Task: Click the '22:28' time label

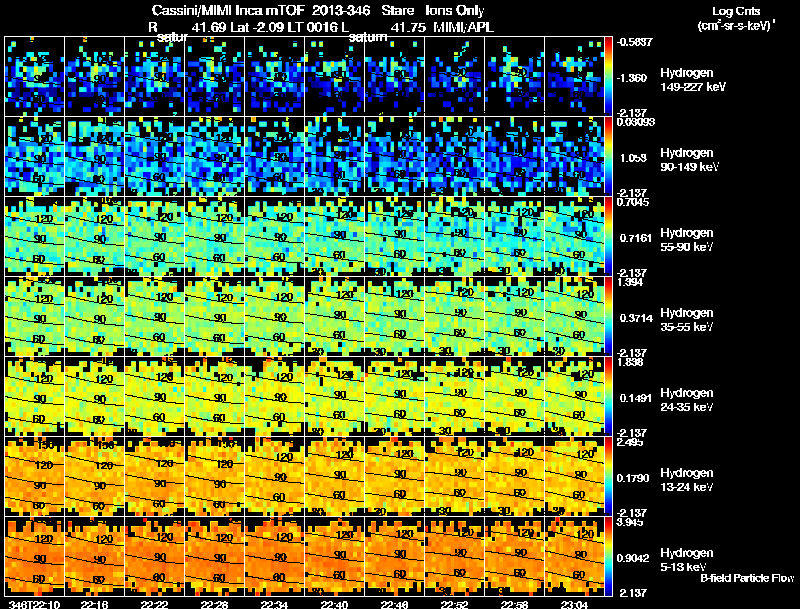Action: tap(214, 605)
